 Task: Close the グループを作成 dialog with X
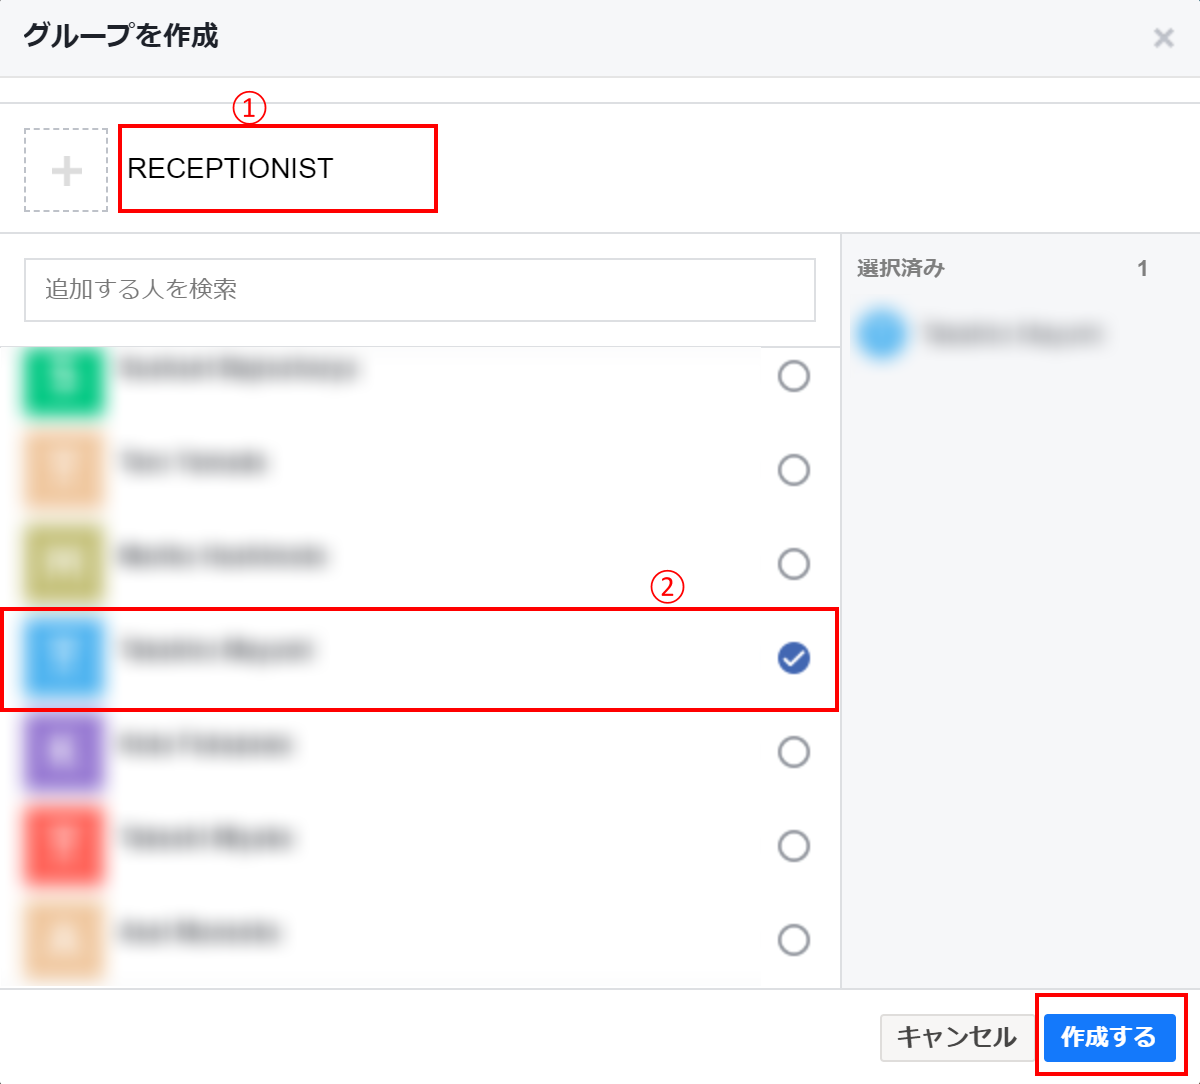point(1163,38)
